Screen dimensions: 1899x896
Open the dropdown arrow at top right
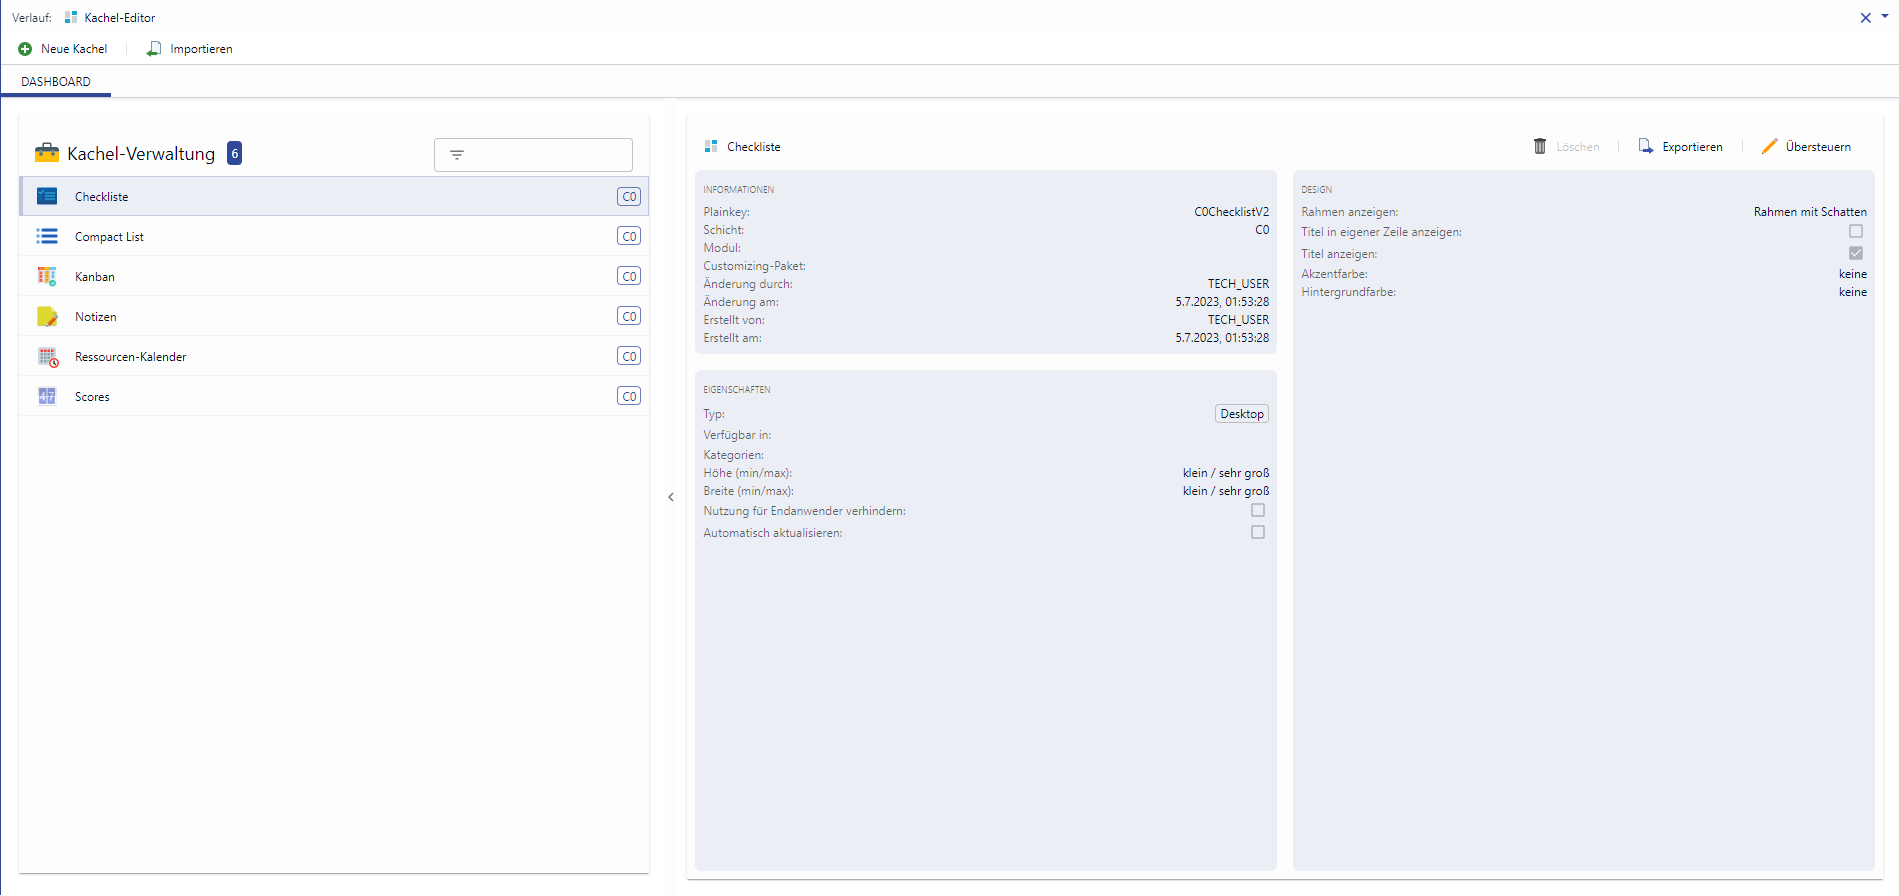point(1885,16)
